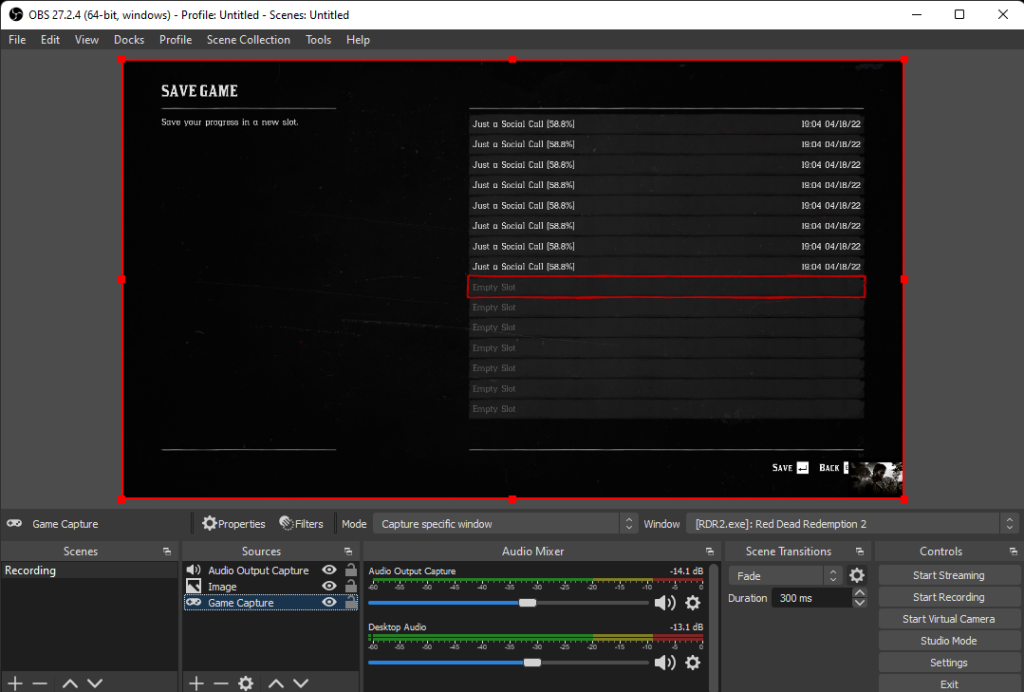Open Filters for Game Capture

tap(301, 524)
